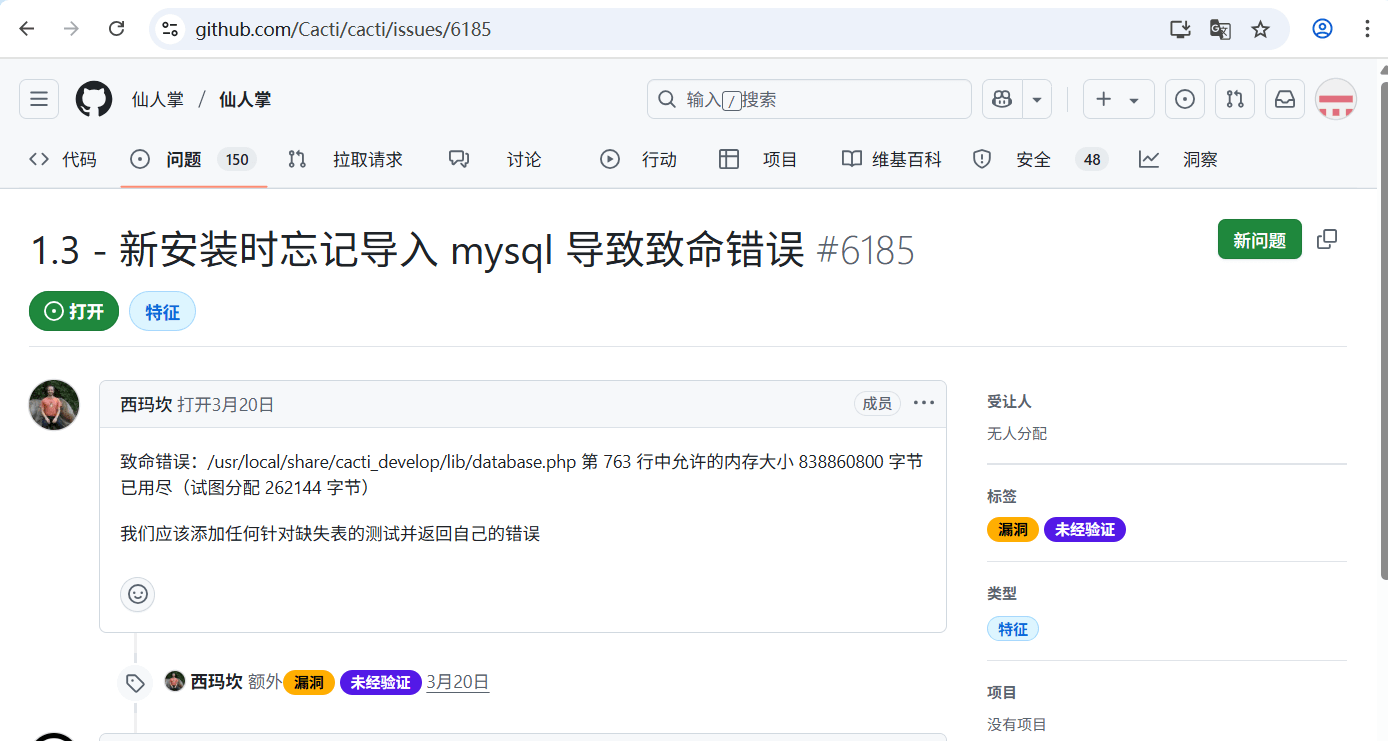The height and width of the screenshot is (741, 1388).
Task: Switch to the 安全 tab
Action: click(x=1040, y=159)
